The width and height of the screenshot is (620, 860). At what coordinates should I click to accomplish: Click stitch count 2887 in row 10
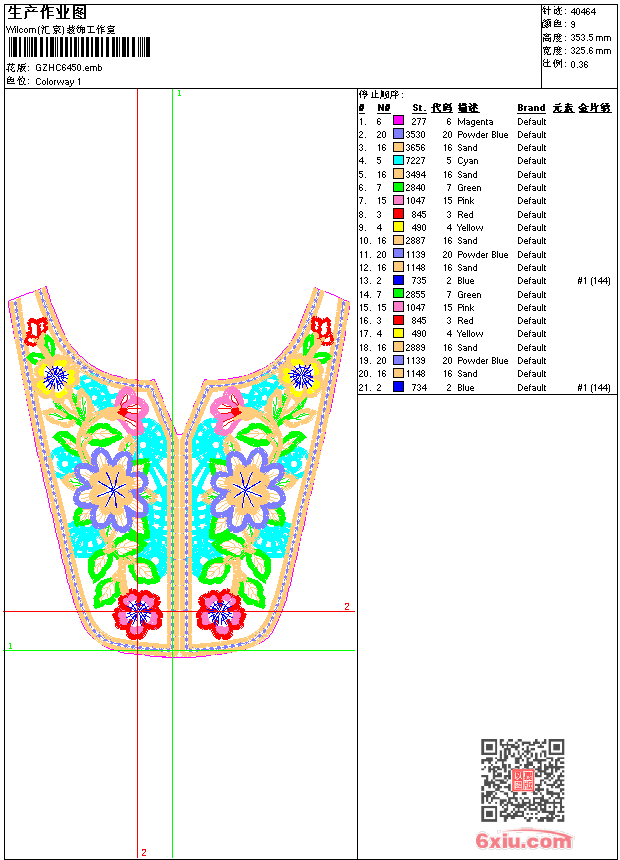(415, 241)
